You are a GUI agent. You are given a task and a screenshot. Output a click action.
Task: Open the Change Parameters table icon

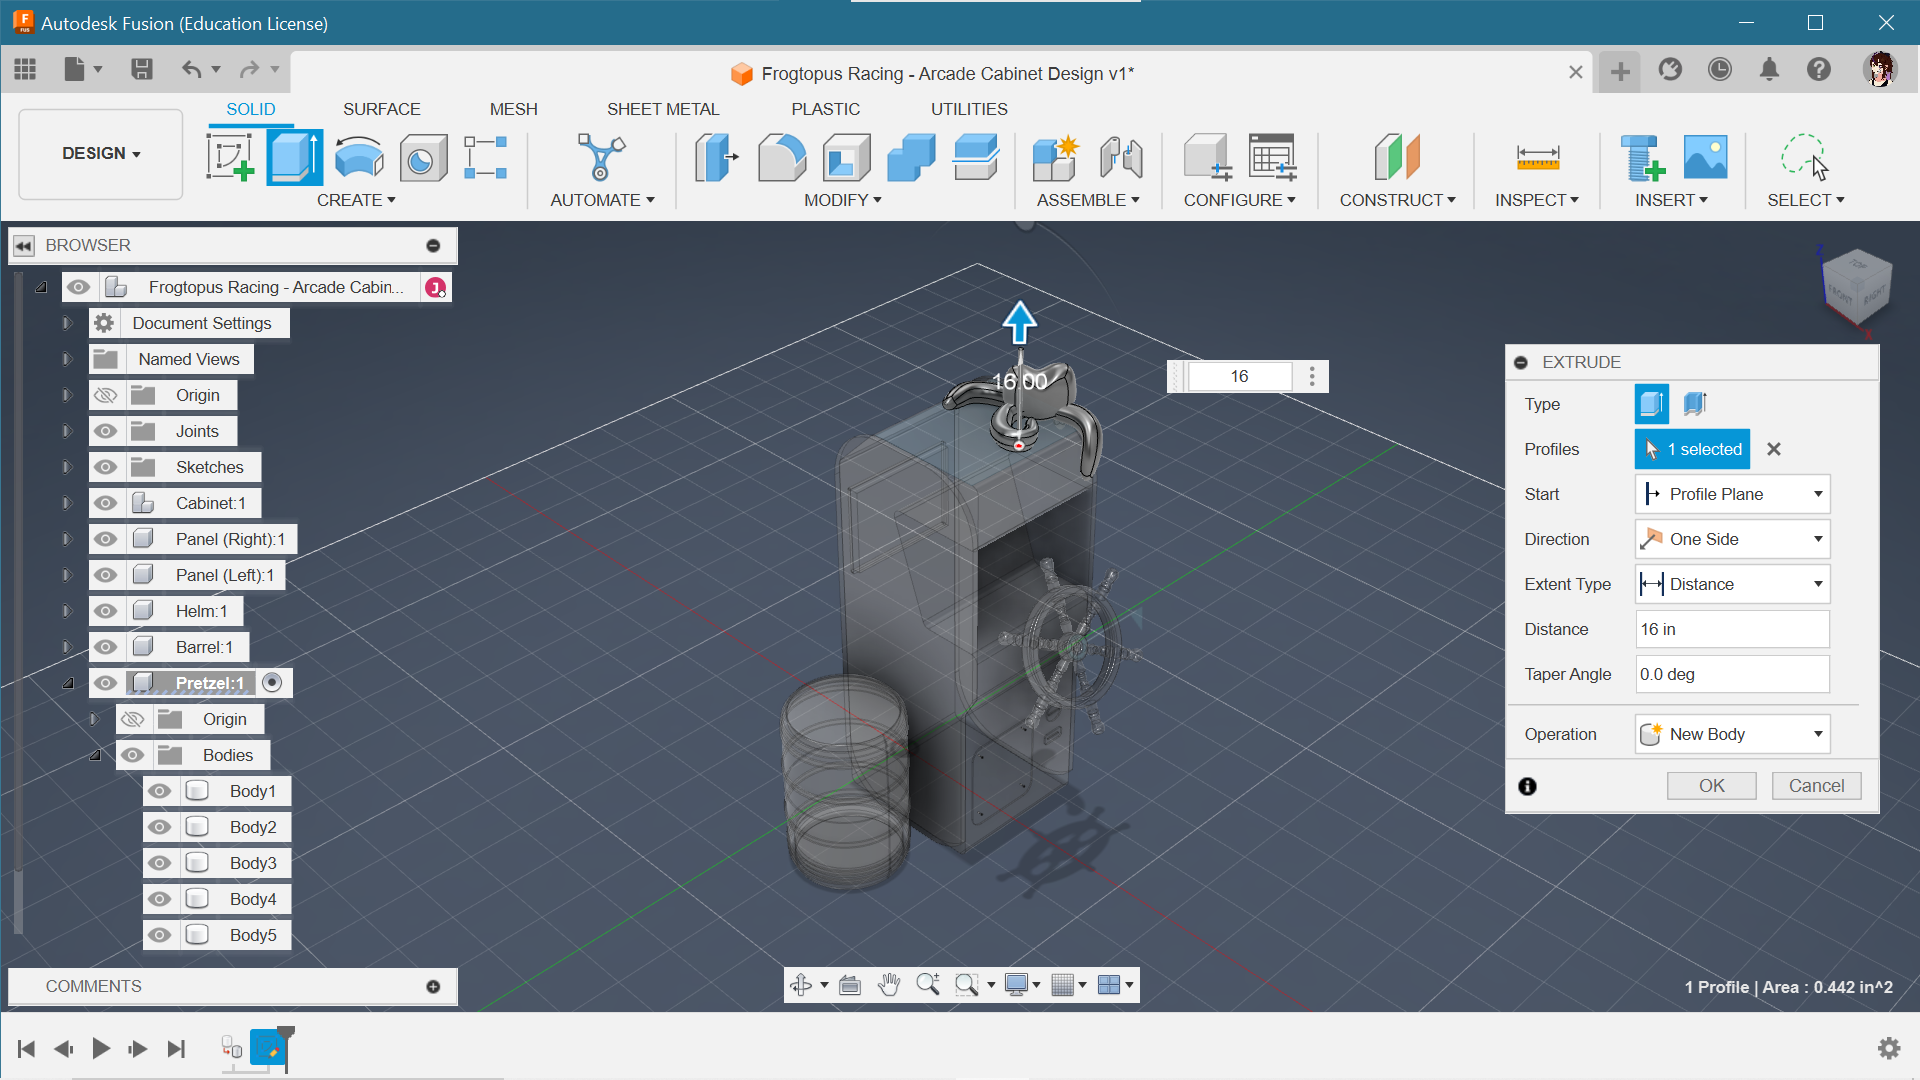(x=1272, y=158)
